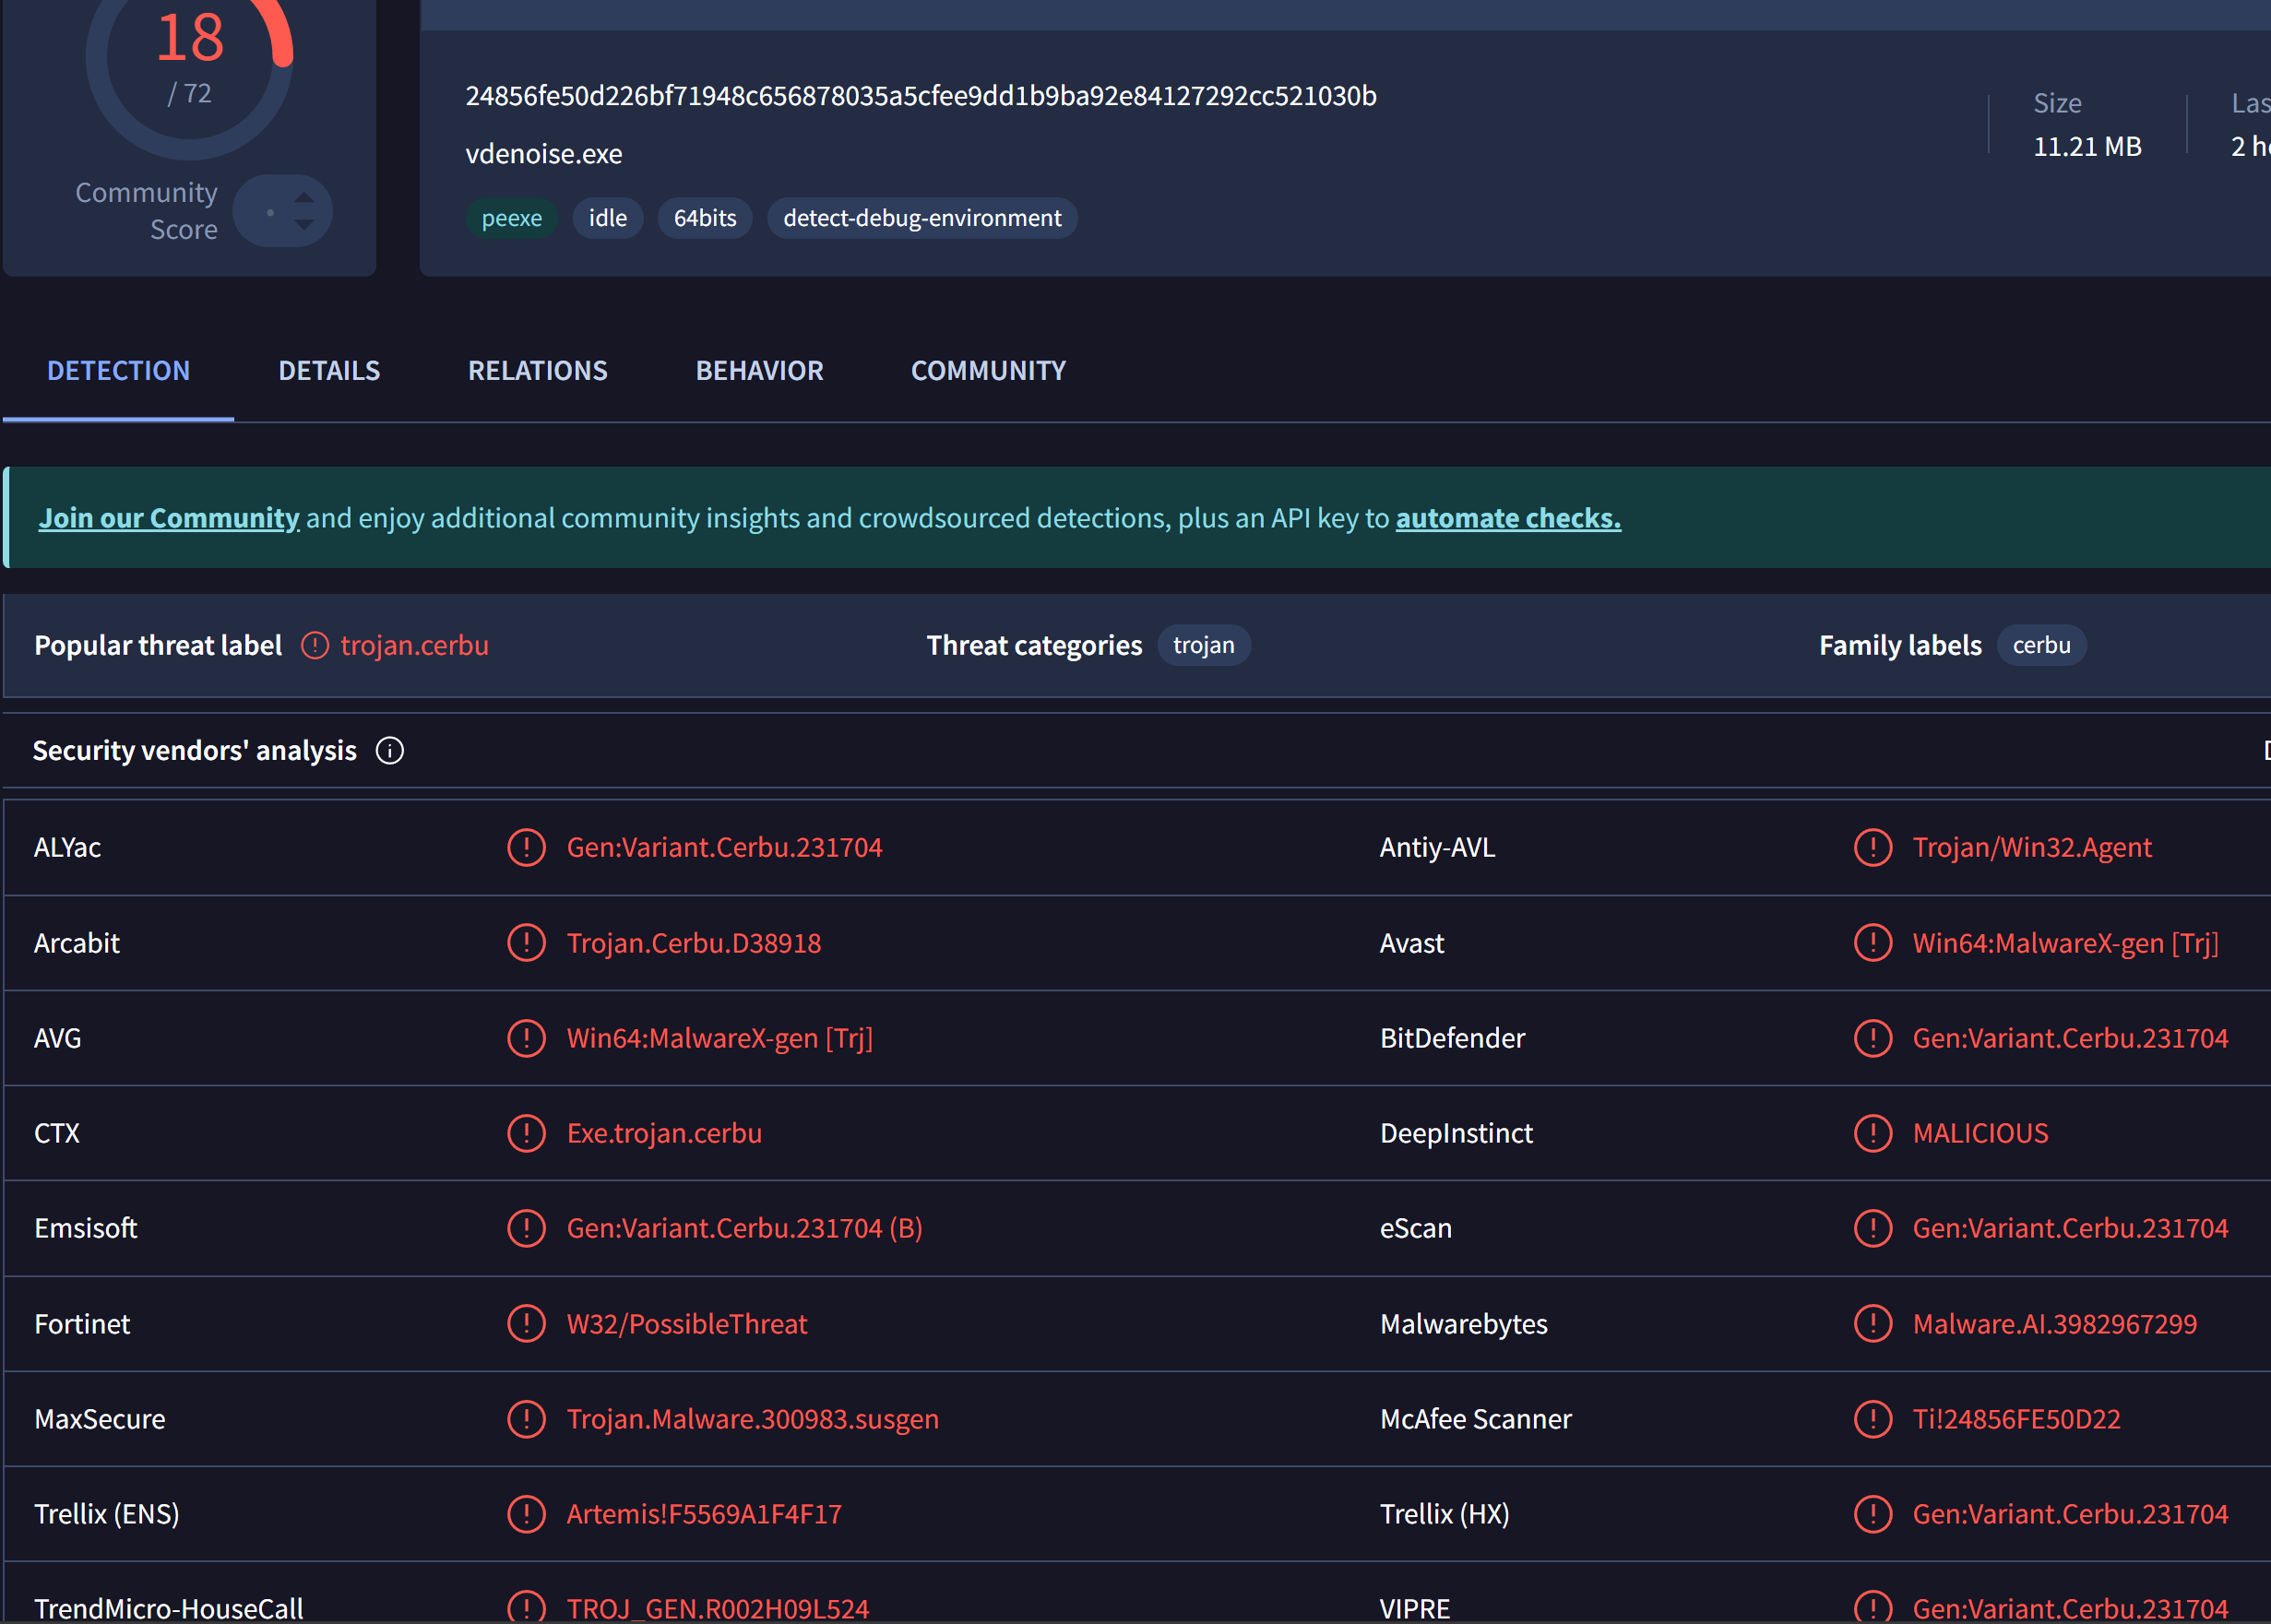The image size is (2271, 1624).
Task: Click the detect-debug-environment tag
Action: pos(922,218)
